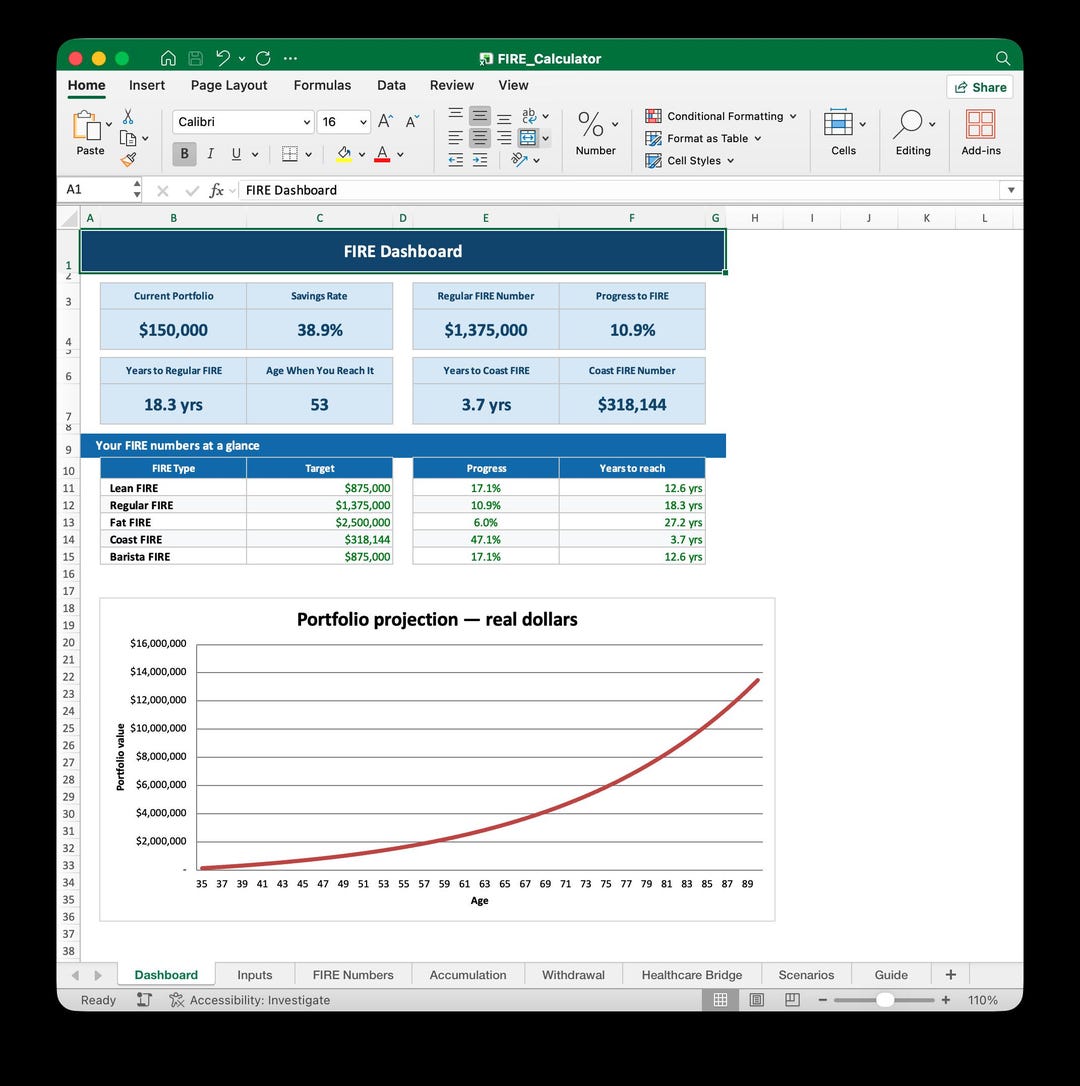Add a new sheet with plus button

click(x=950, y=974)
